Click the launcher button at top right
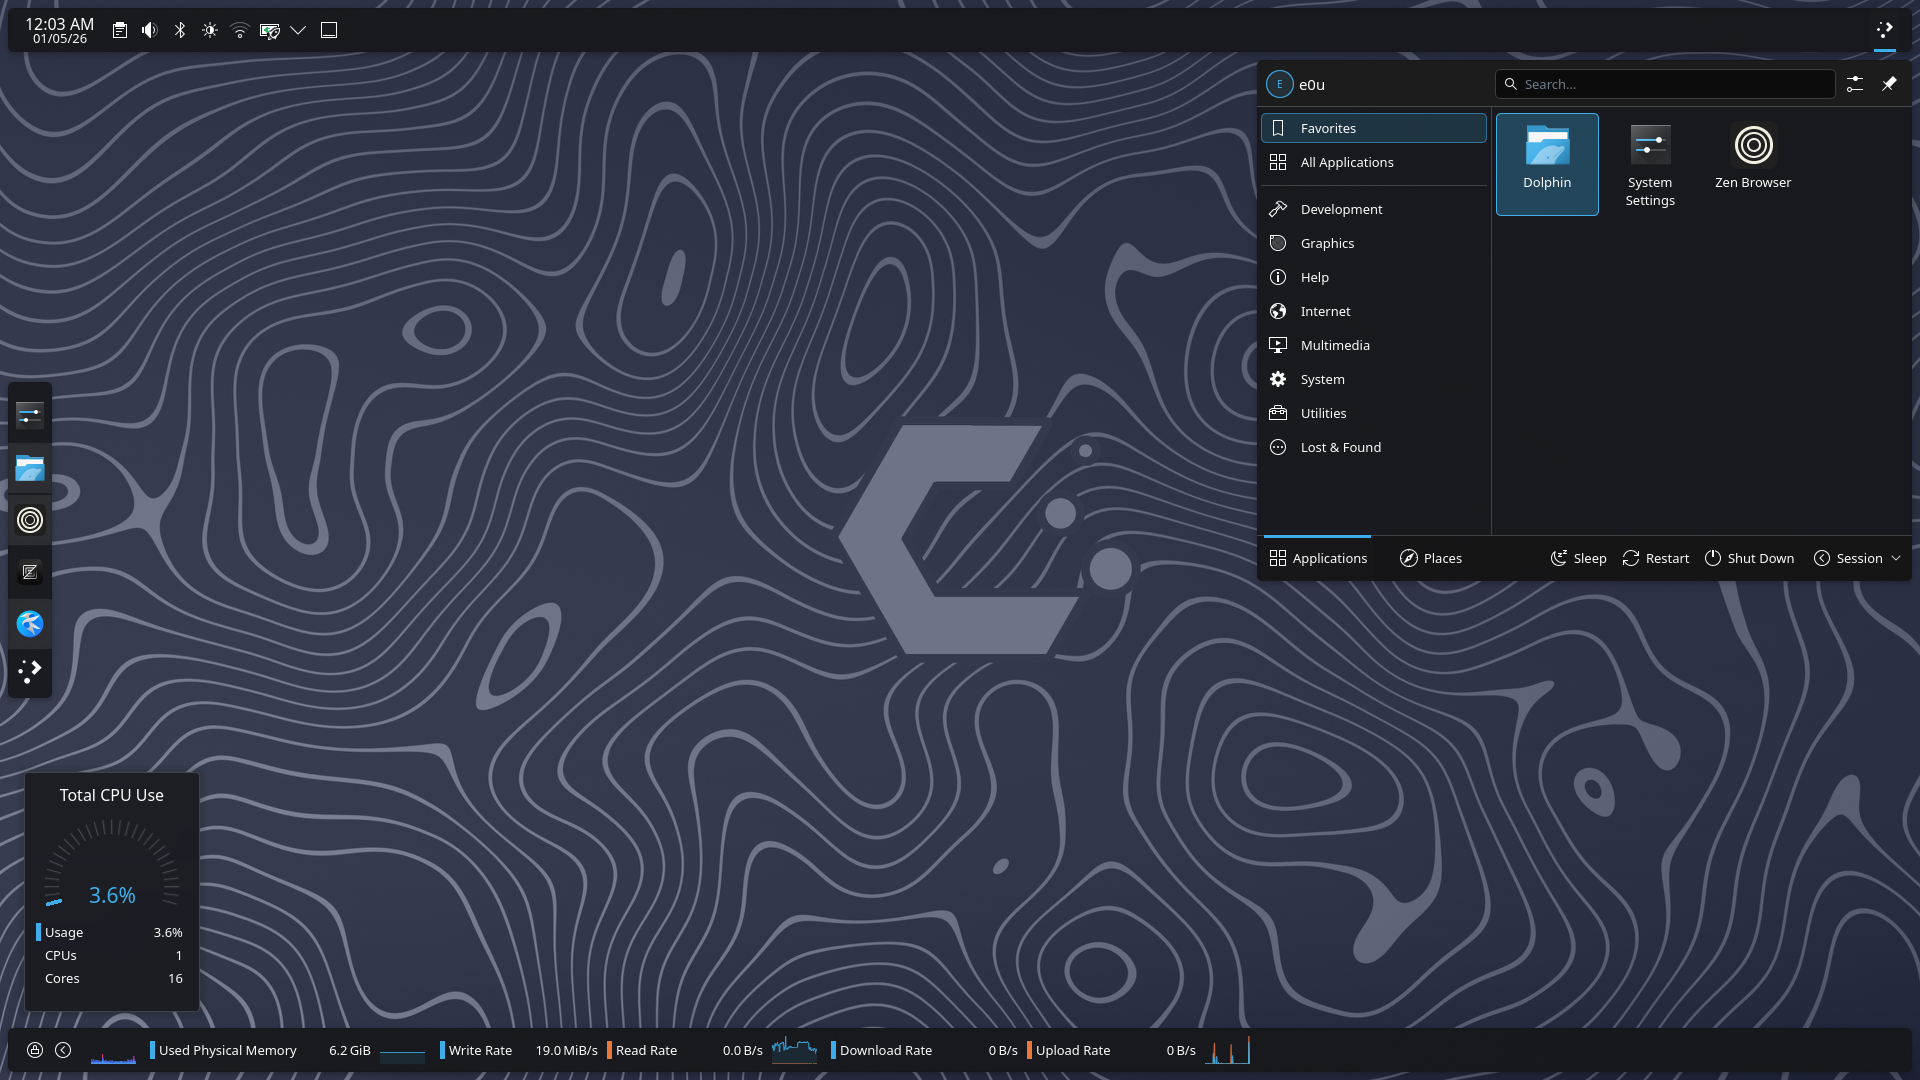Image resolution: width=1920 pixels, height=1080 pixels. 1885,30
